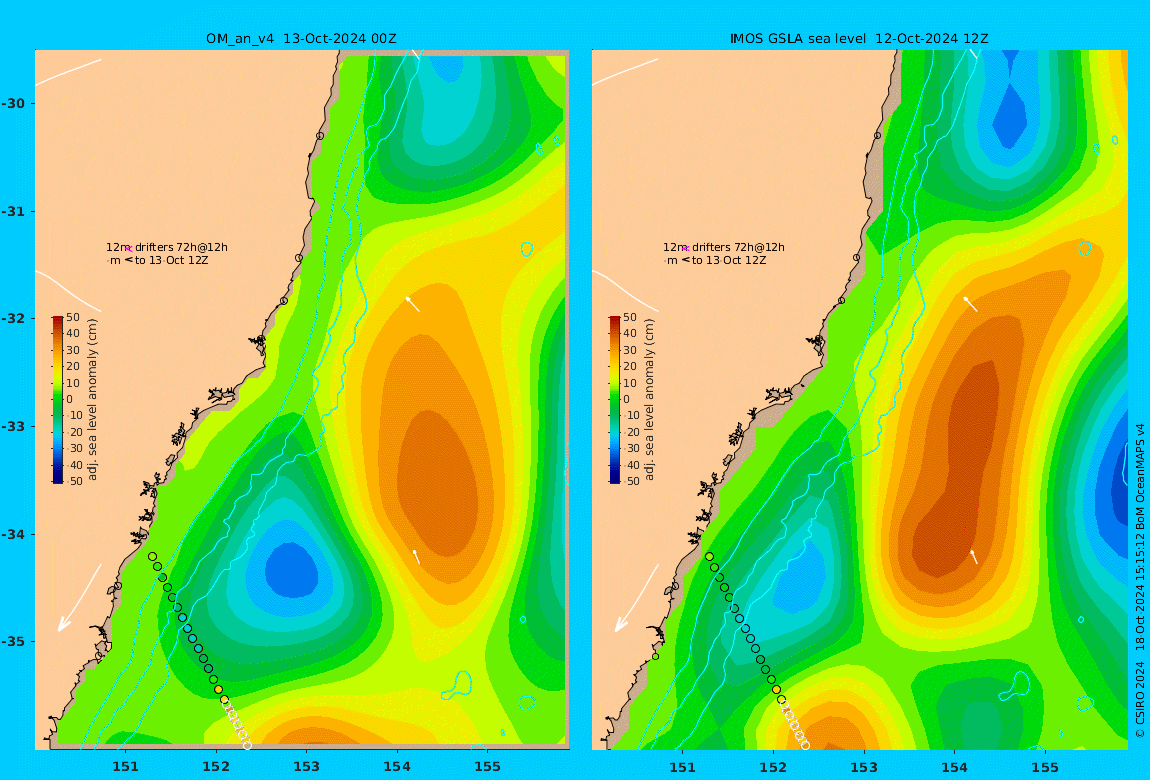
Task: Click the 153 longitude label under the left map
Action: click(307, 767)
